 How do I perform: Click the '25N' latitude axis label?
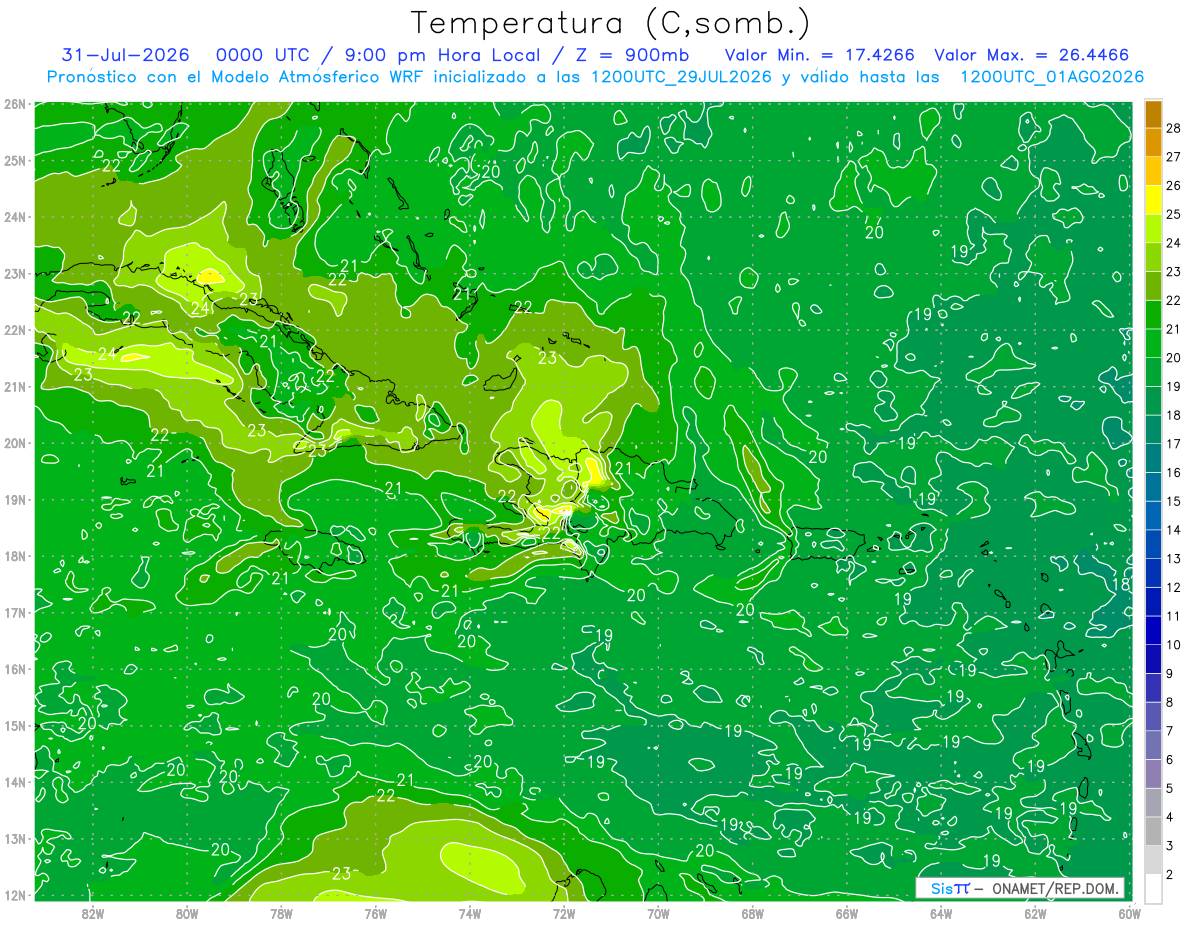tap(15, 160)
